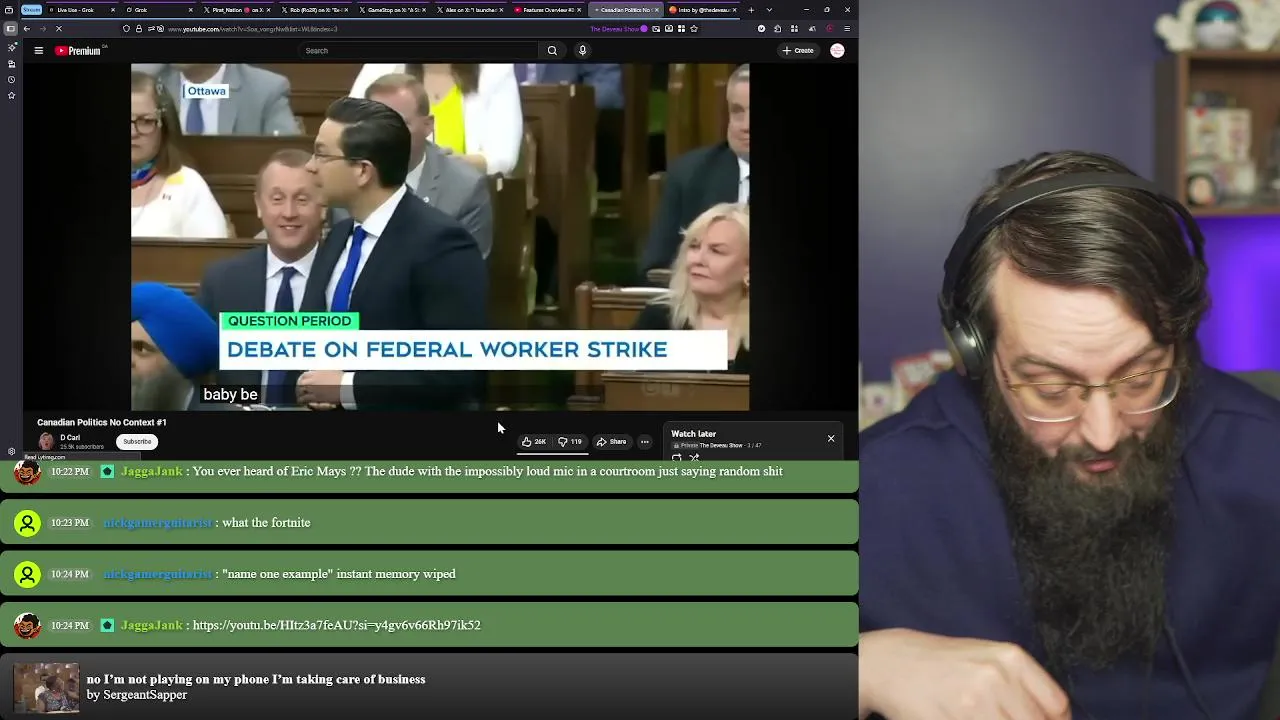The height and width of the screenshot is (720, 1280).
Task: Open JaggaJank's youtu.be link in chat
Action: [x=336, y=625]
